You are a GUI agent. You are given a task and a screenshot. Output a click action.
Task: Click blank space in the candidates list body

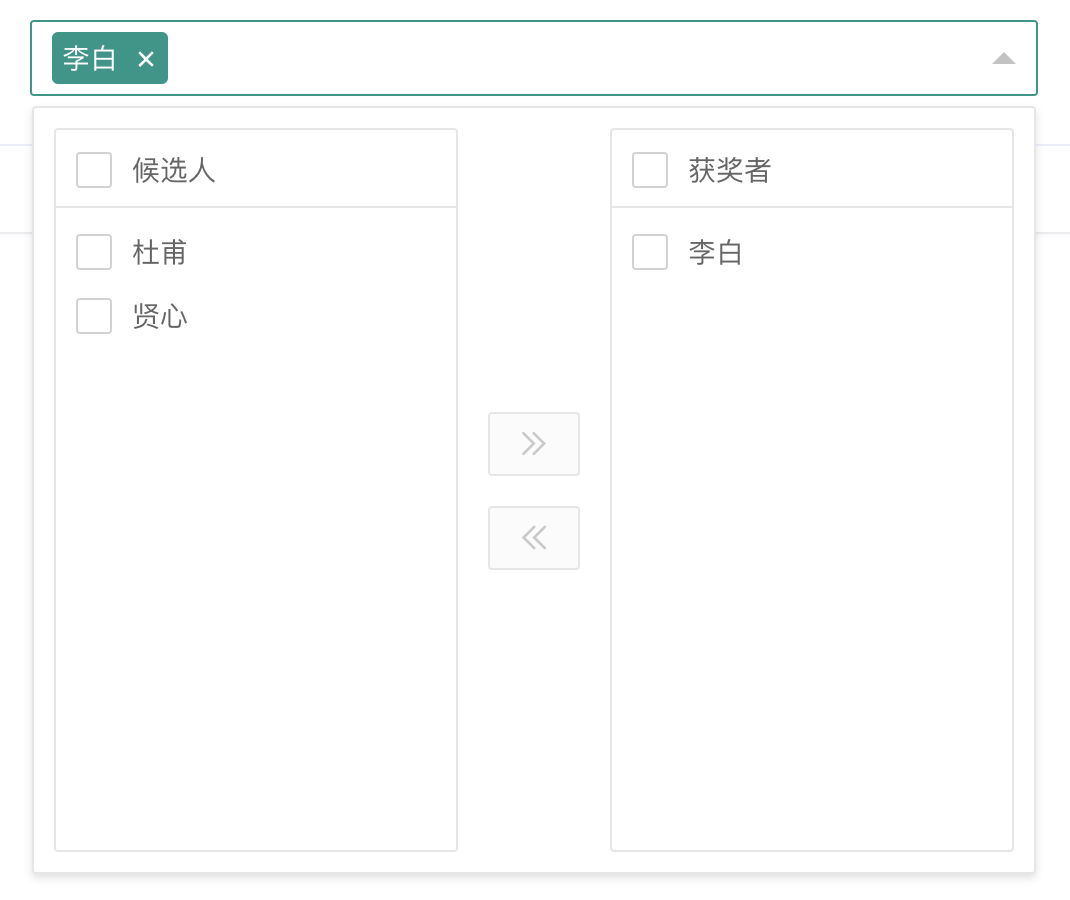[x=256, y=600]
